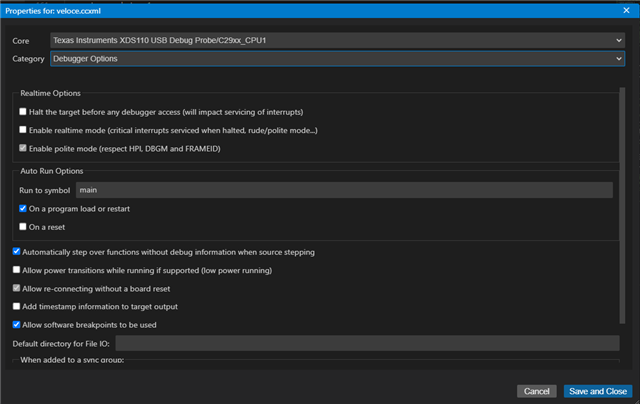Toggle Enable polite mode checkbox
Viewport: 640px width, 404px height.
[x=24, y=148]
